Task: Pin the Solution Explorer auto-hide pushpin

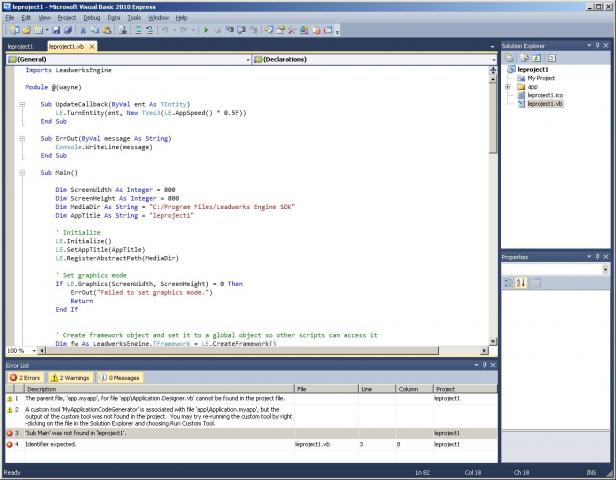Action: click(599, 46)
